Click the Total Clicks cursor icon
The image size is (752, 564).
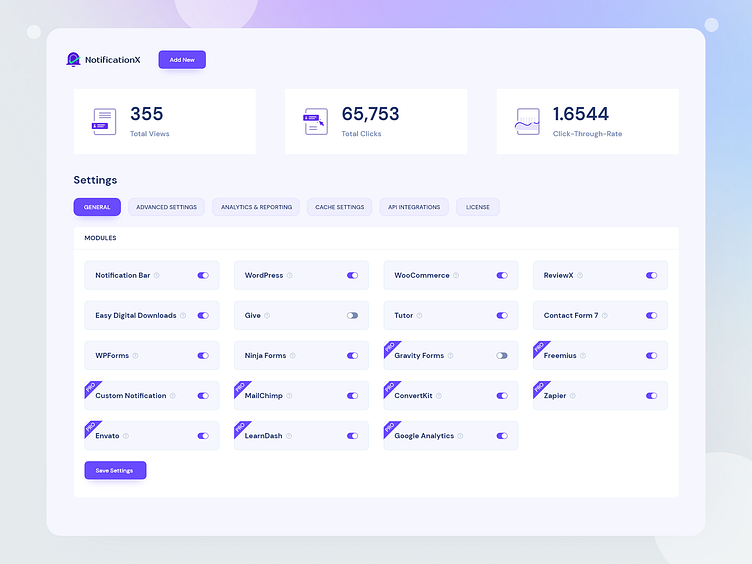316,121
